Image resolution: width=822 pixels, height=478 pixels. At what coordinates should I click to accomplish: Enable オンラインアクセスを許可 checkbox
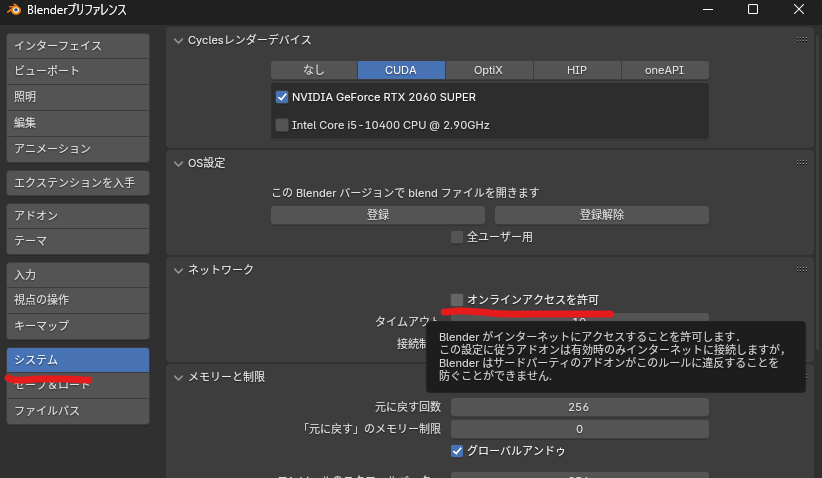[457, 299]
